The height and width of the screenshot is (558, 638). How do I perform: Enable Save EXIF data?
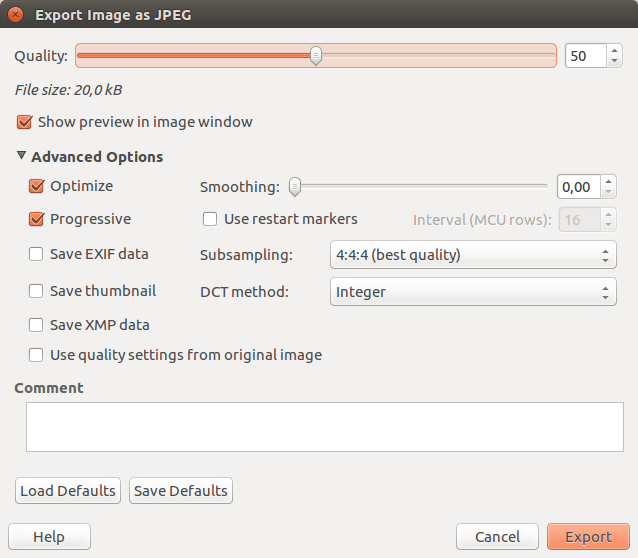click(x=37, y=255)
